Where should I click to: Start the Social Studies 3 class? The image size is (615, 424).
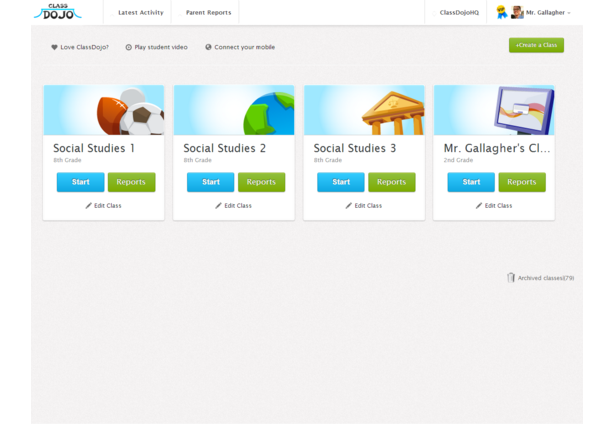341,182
